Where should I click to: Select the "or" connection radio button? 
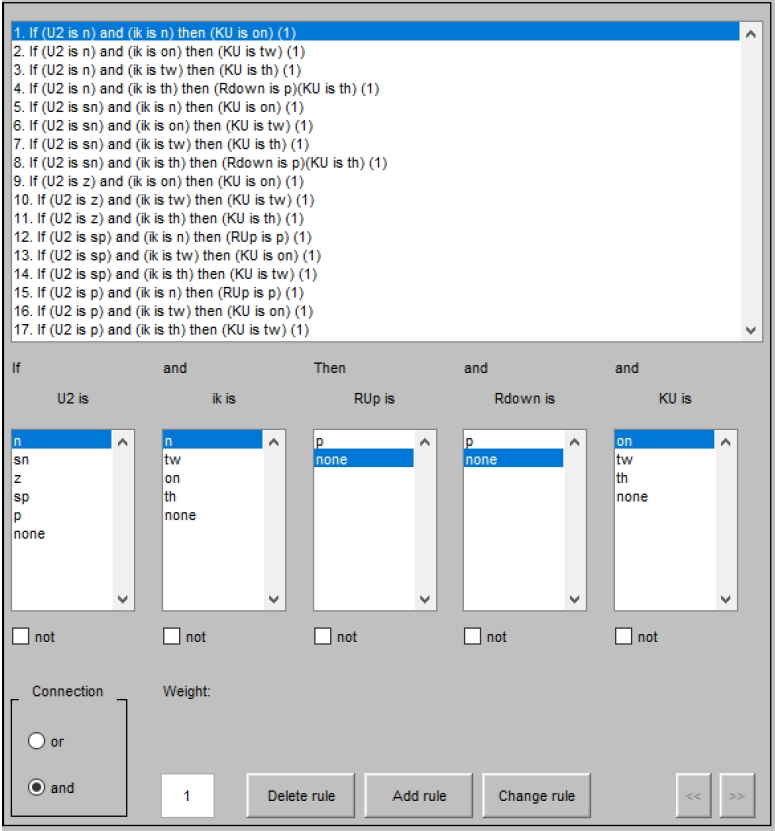(x=38, y=742)
